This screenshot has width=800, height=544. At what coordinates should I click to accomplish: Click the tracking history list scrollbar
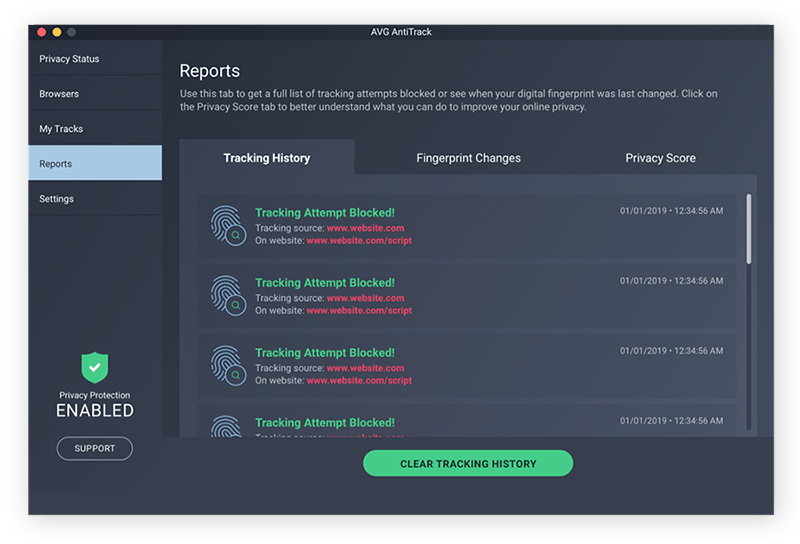[749, 230]
